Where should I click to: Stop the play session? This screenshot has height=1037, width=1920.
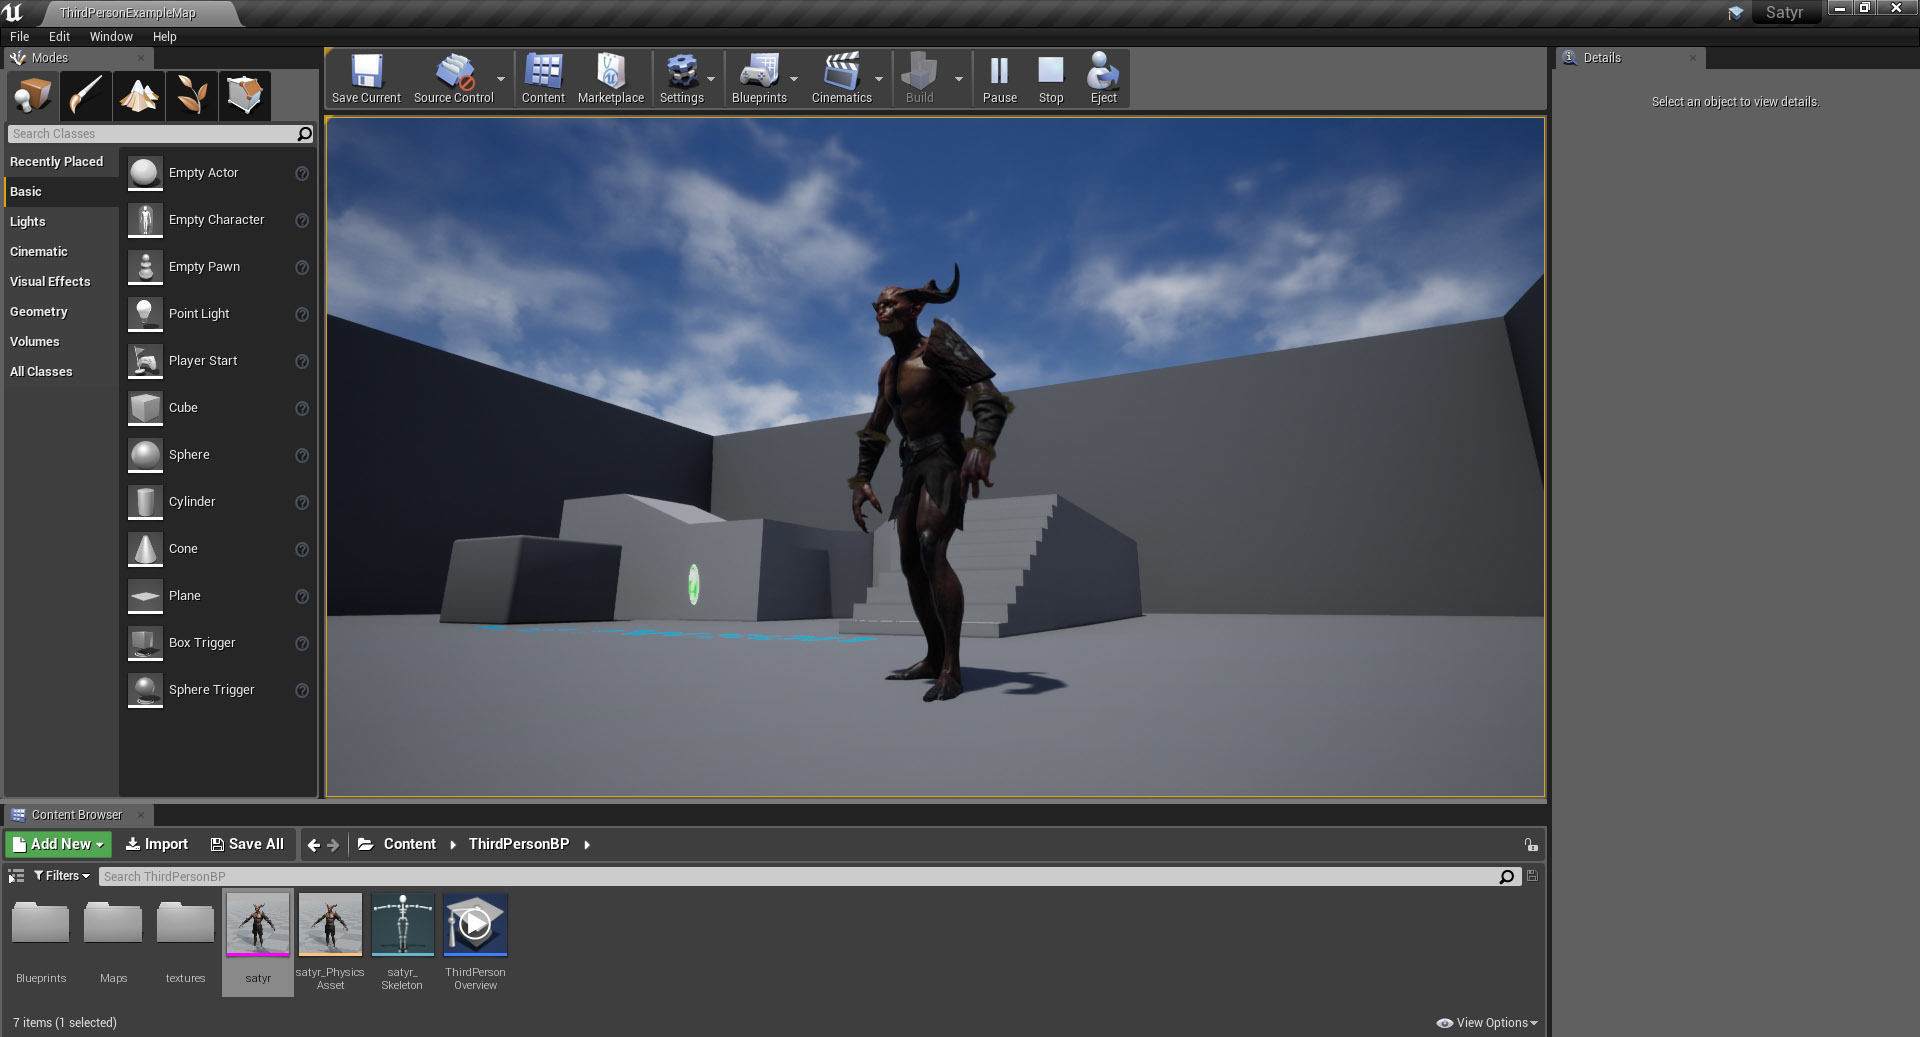coord(1051,72)
